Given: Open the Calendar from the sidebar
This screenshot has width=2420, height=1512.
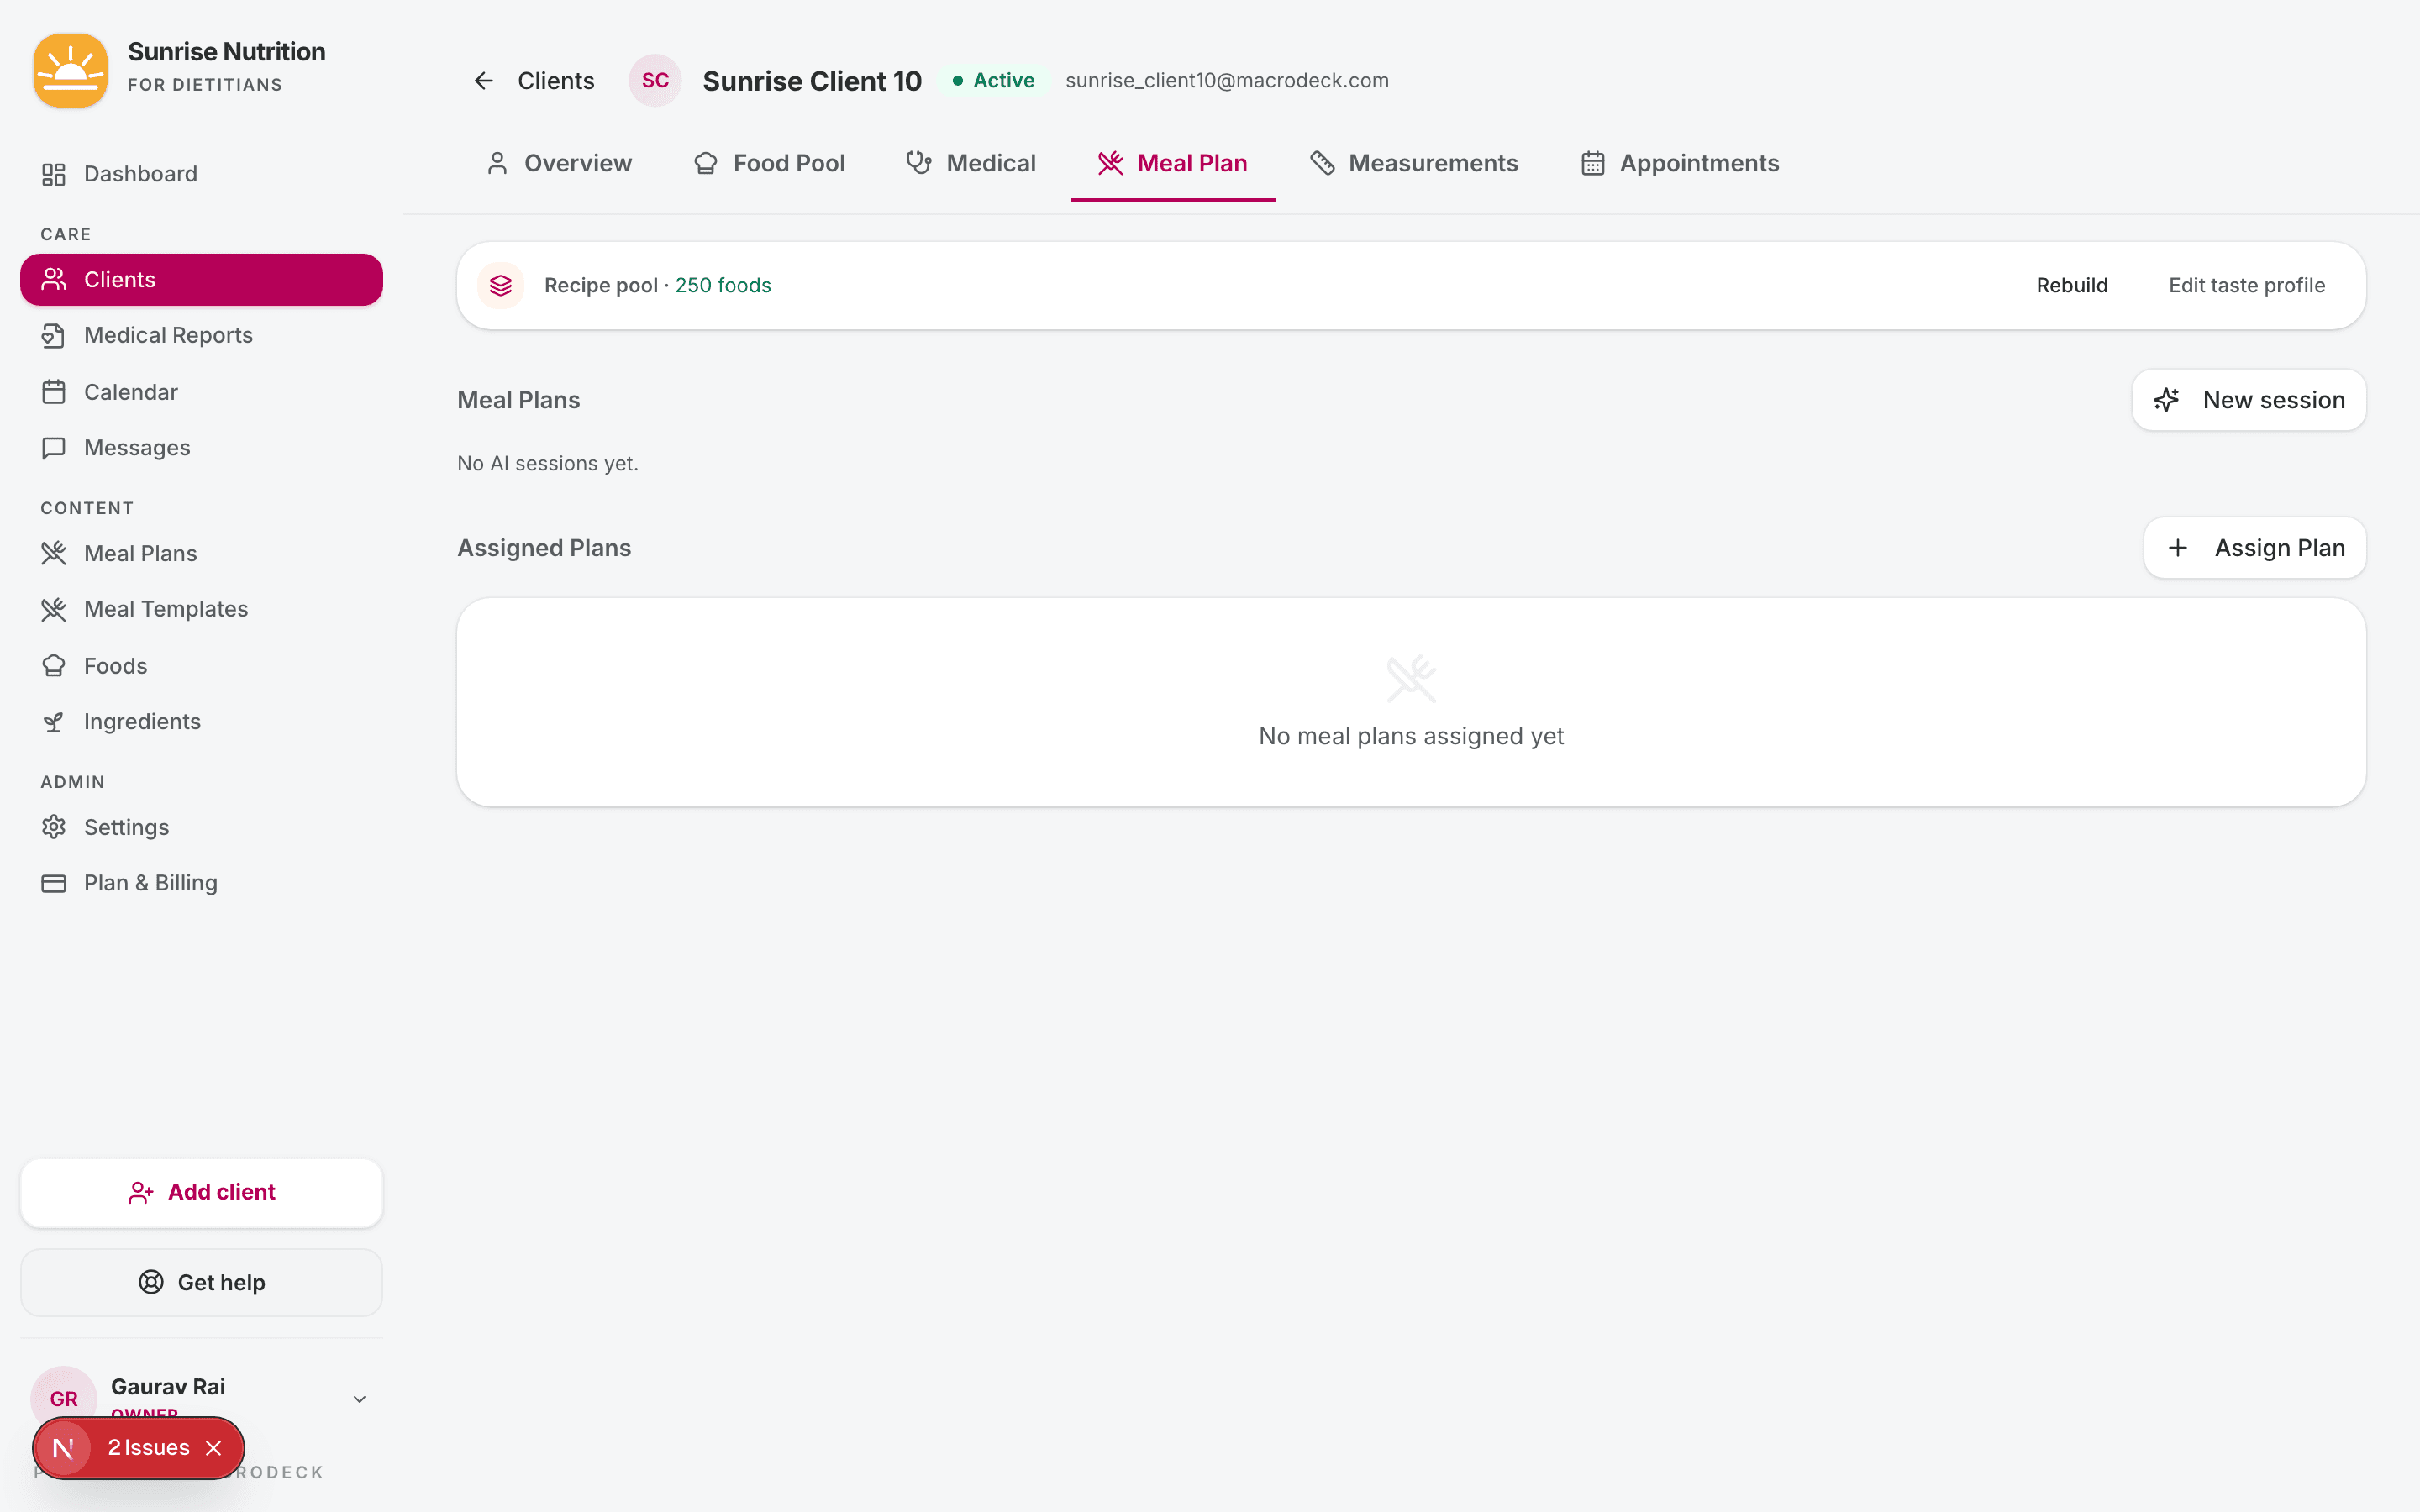Looking at the screenshot, I should click(131, 391).
